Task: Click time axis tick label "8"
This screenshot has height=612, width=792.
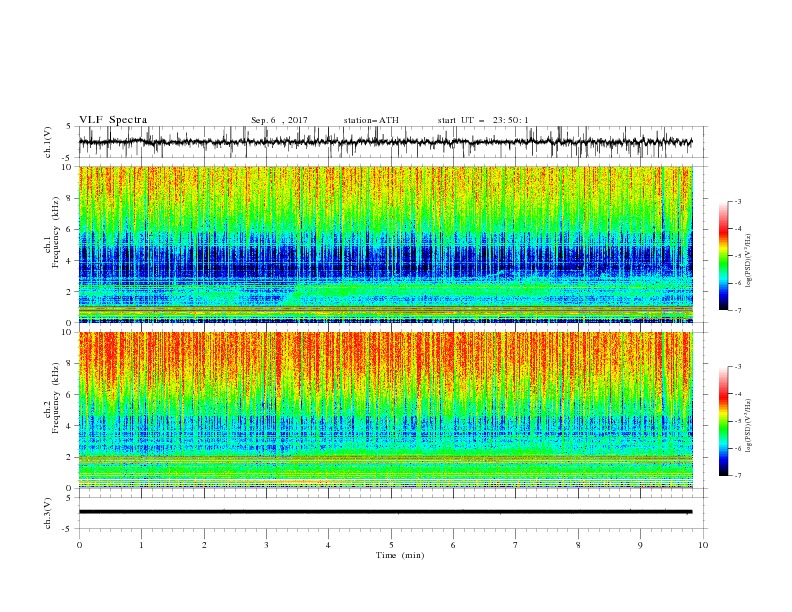Action: point(578,545)
